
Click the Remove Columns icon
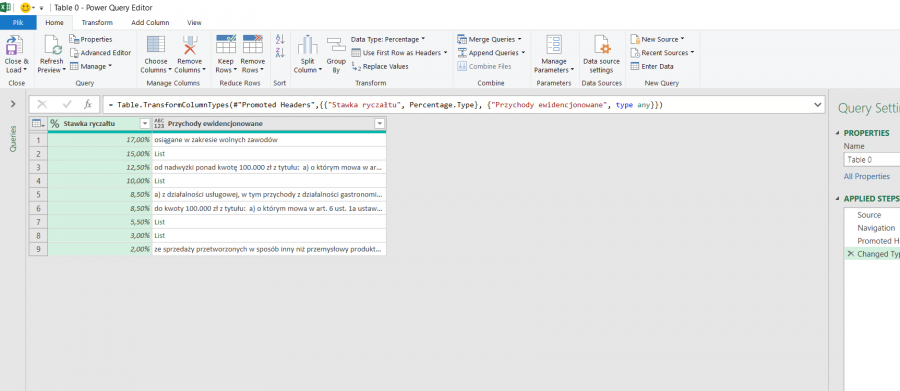coord(189,45)
